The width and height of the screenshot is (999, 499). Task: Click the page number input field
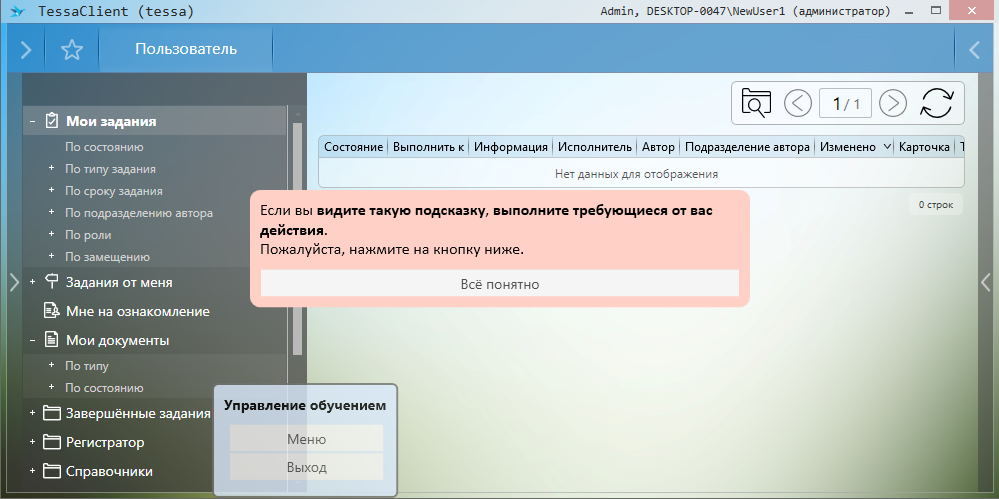pyautogui.click(x=845, y=103)
